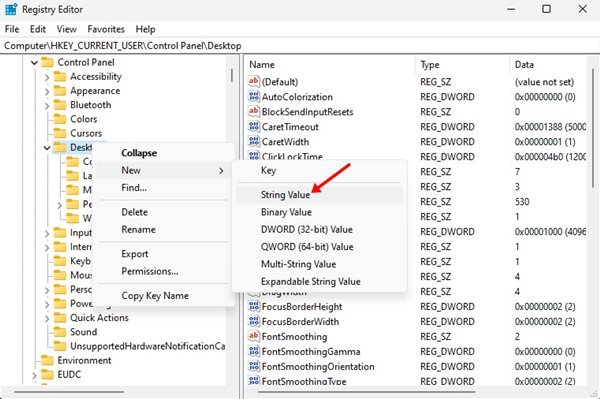Click the FocusBorderWidth DWORD icon

254,321
